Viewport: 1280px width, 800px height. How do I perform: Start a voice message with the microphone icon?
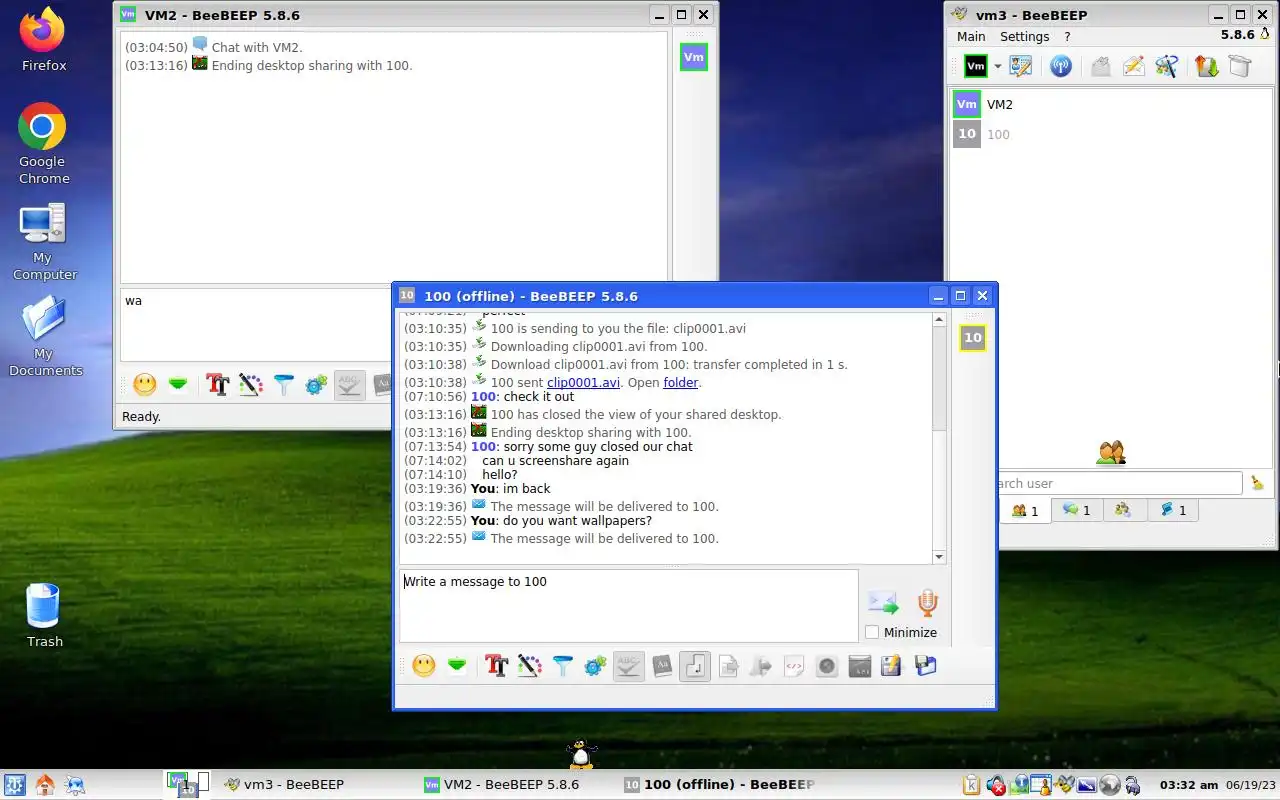coord(928,603)
